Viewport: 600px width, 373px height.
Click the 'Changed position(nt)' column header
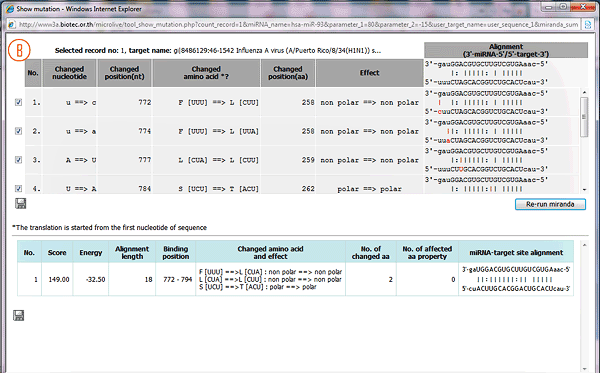tap(124, 73)
